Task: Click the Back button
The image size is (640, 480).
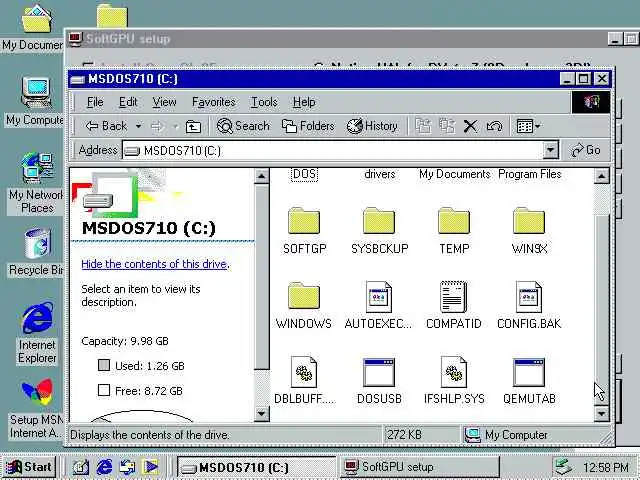Action: (x=107, y=127)
